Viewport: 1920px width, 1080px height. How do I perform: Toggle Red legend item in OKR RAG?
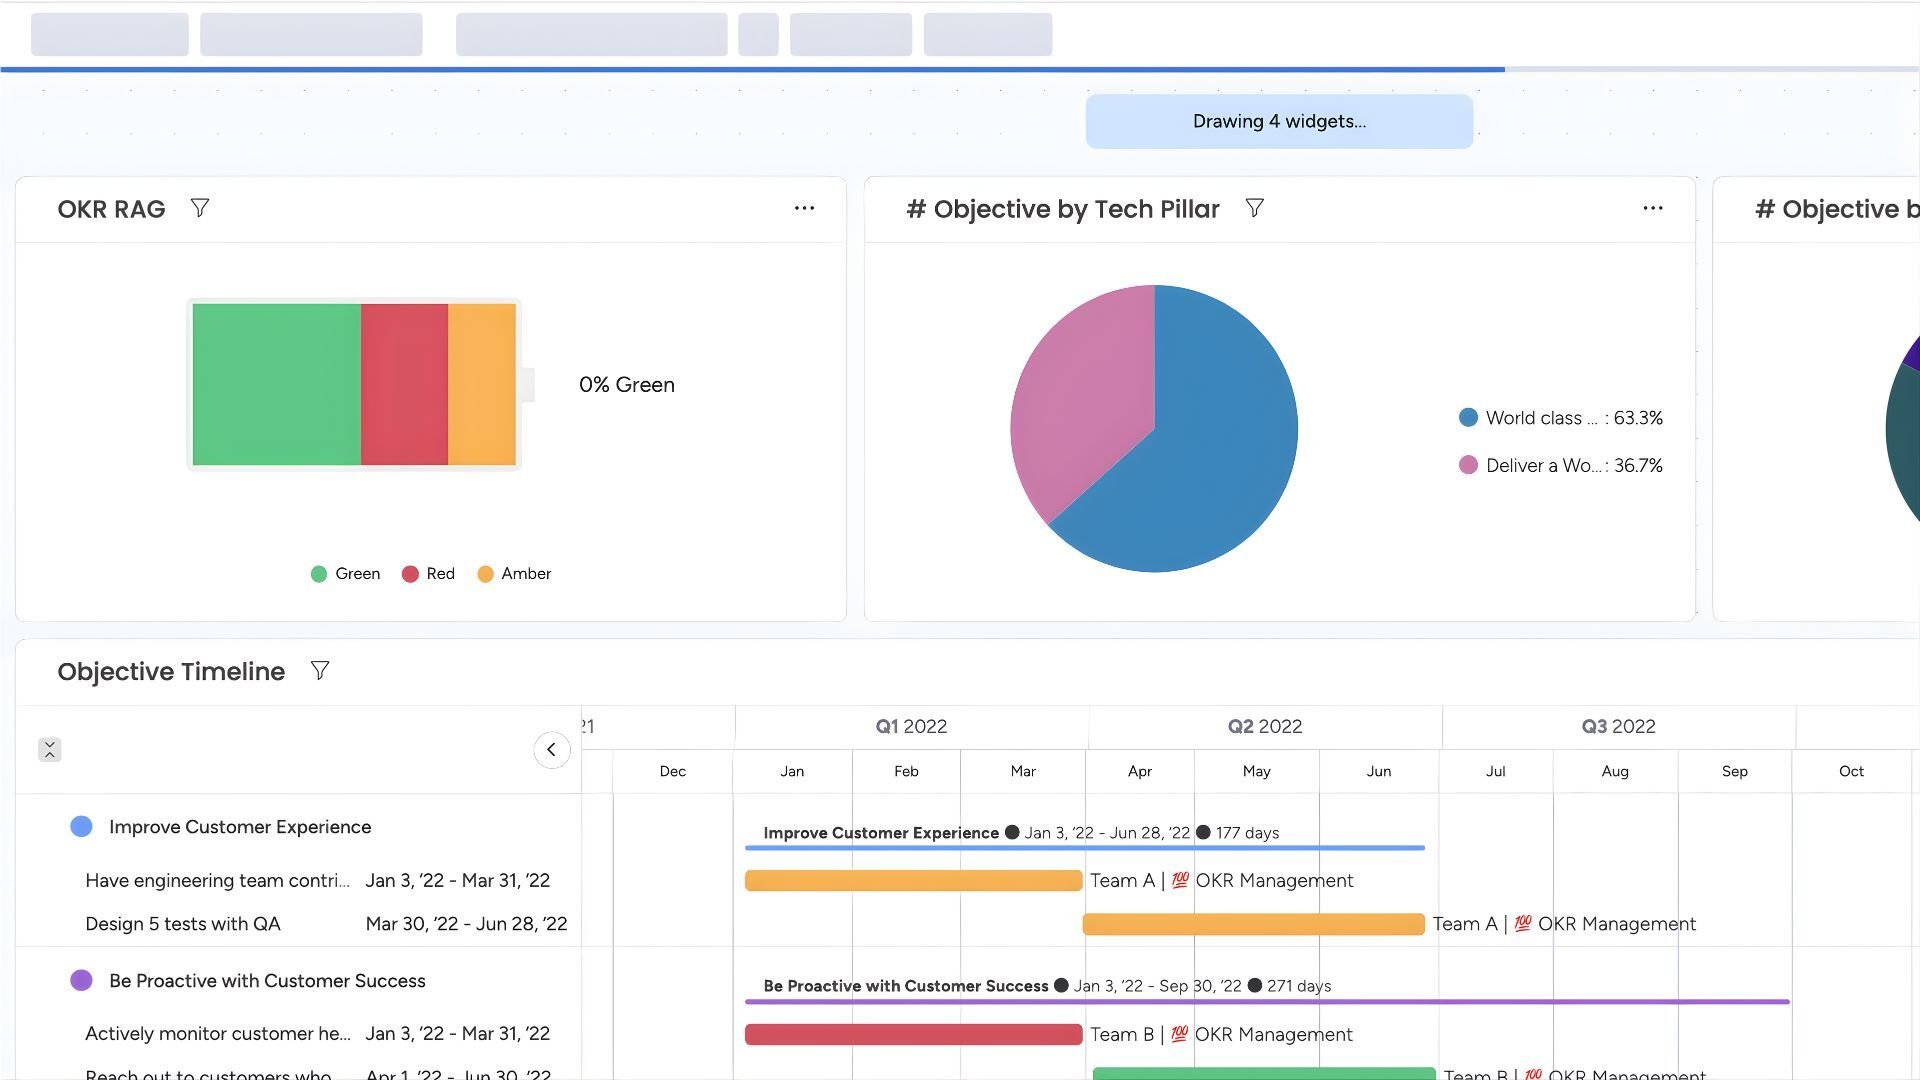(429, 574)
